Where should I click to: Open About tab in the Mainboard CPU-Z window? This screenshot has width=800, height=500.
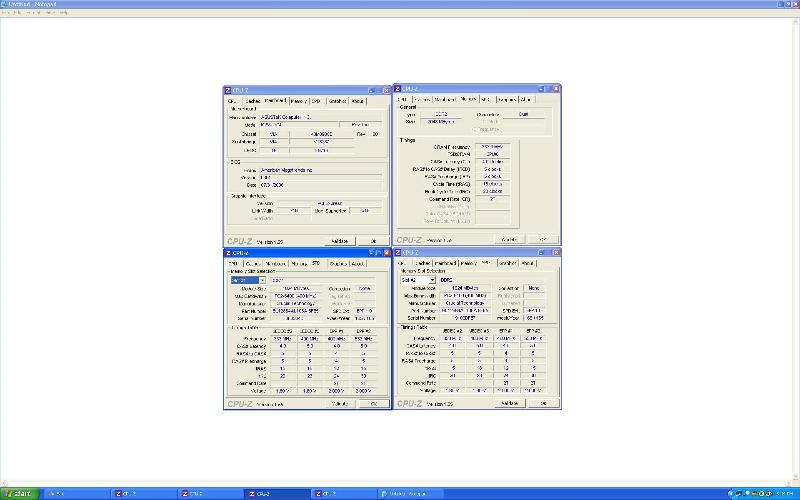tap(358, 101)
